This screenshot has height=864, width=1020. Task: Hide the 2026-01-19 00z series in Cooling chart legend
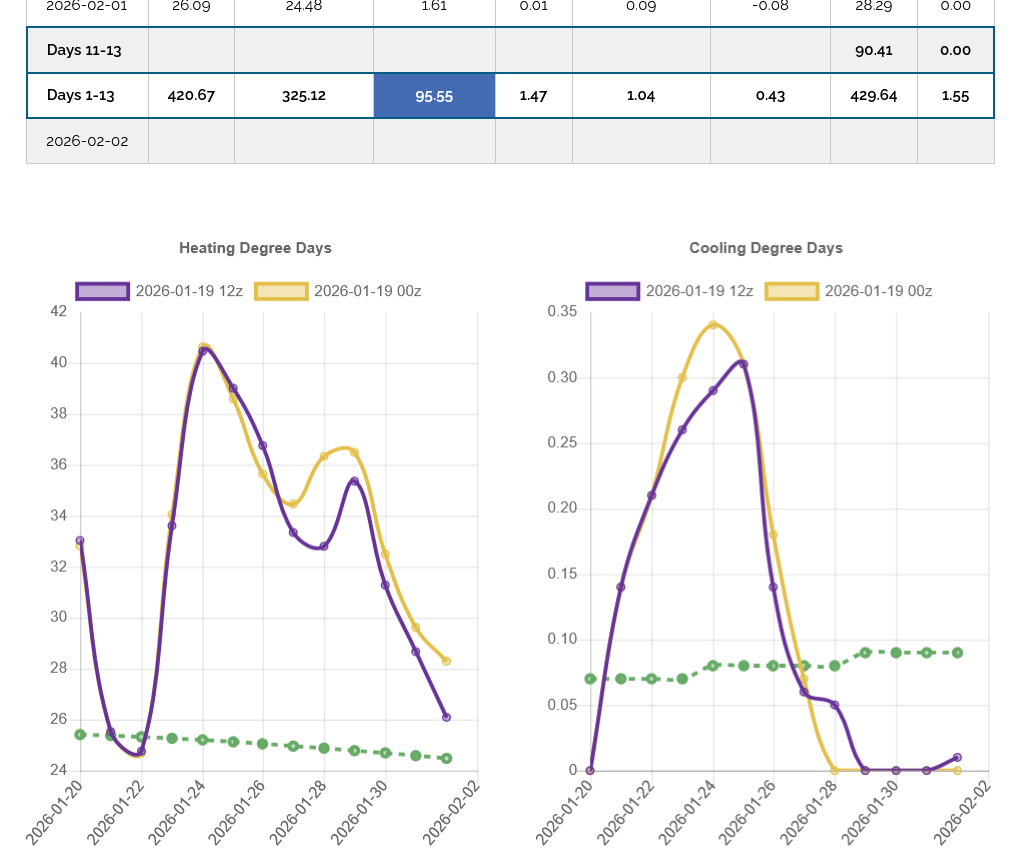pos(792,291)
